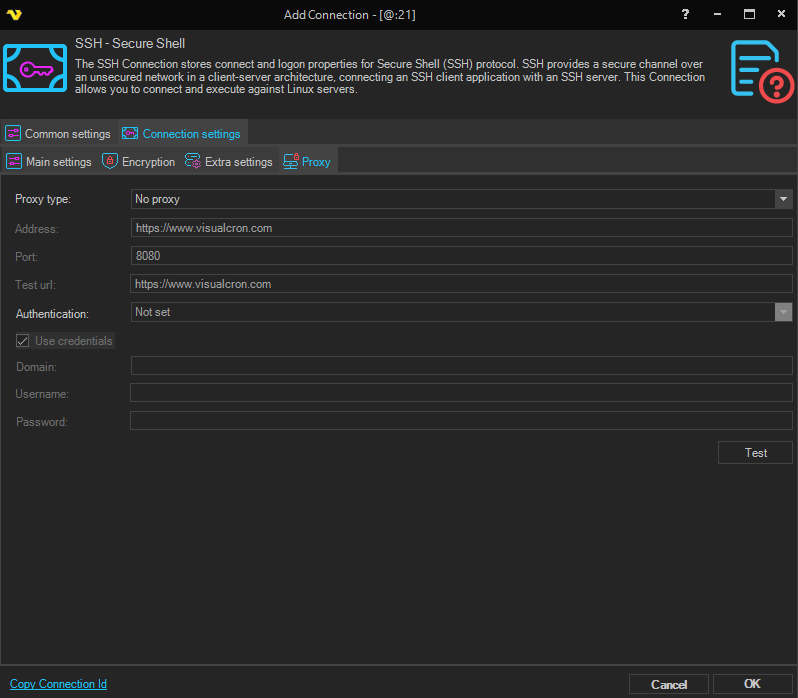Confirm with the OK button
This screenshot has width=798, height=698.
click(752, 684)
